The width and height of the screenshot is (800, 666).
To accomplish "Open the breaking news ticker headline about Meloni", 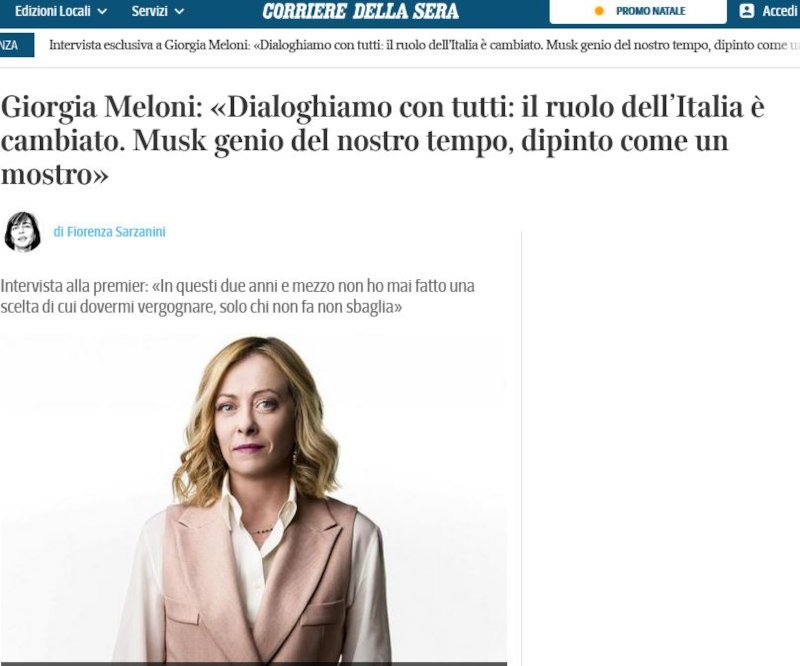I will (423, 45).
